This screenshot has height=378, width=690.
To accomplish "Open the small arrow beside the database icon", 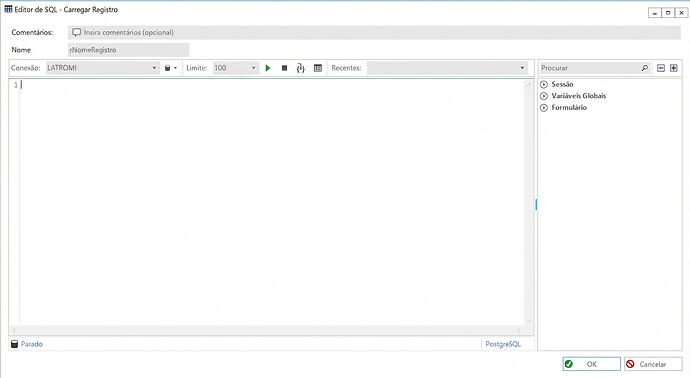I will (176, 68).
